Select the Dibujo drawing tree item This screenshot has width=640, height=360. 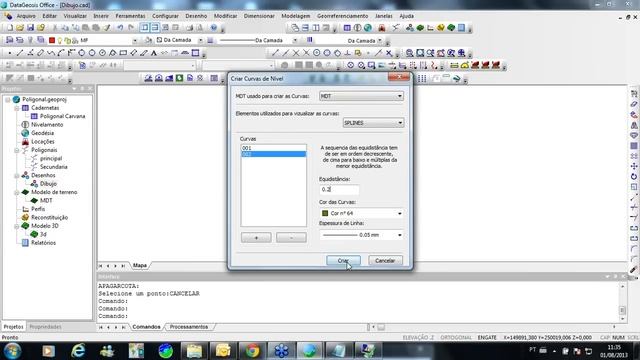(x=48, y=184)
